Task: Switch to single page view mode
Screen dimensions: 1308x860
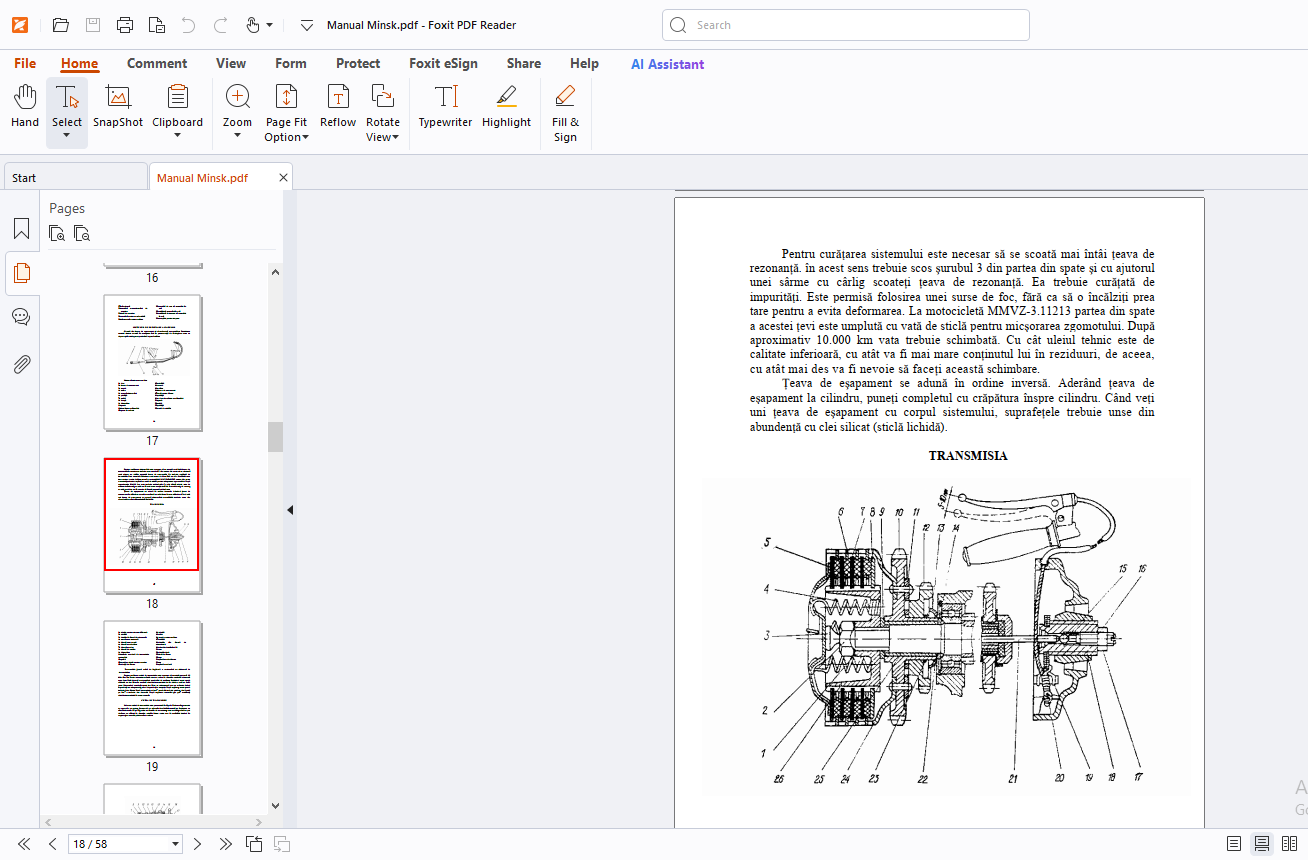Action: point(1235,844)
